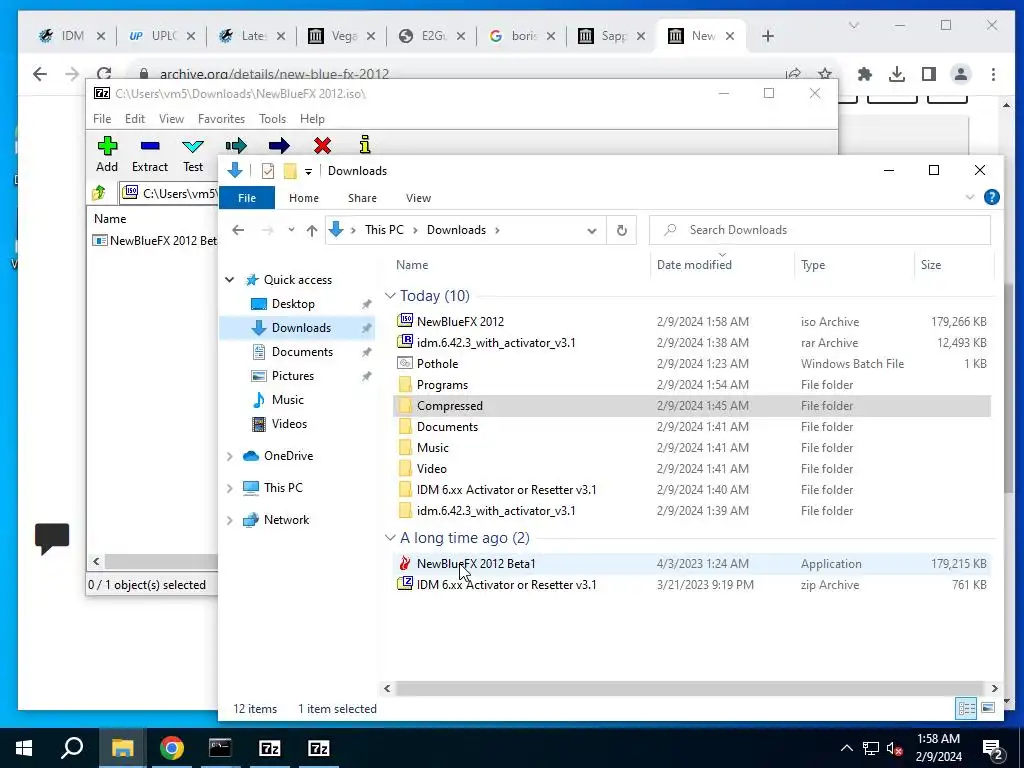Image resolution: width=1024 pixels, height=768 pixels.
Task: Open the Favorites menu in 7-Zip
Action: pos(221,119)
